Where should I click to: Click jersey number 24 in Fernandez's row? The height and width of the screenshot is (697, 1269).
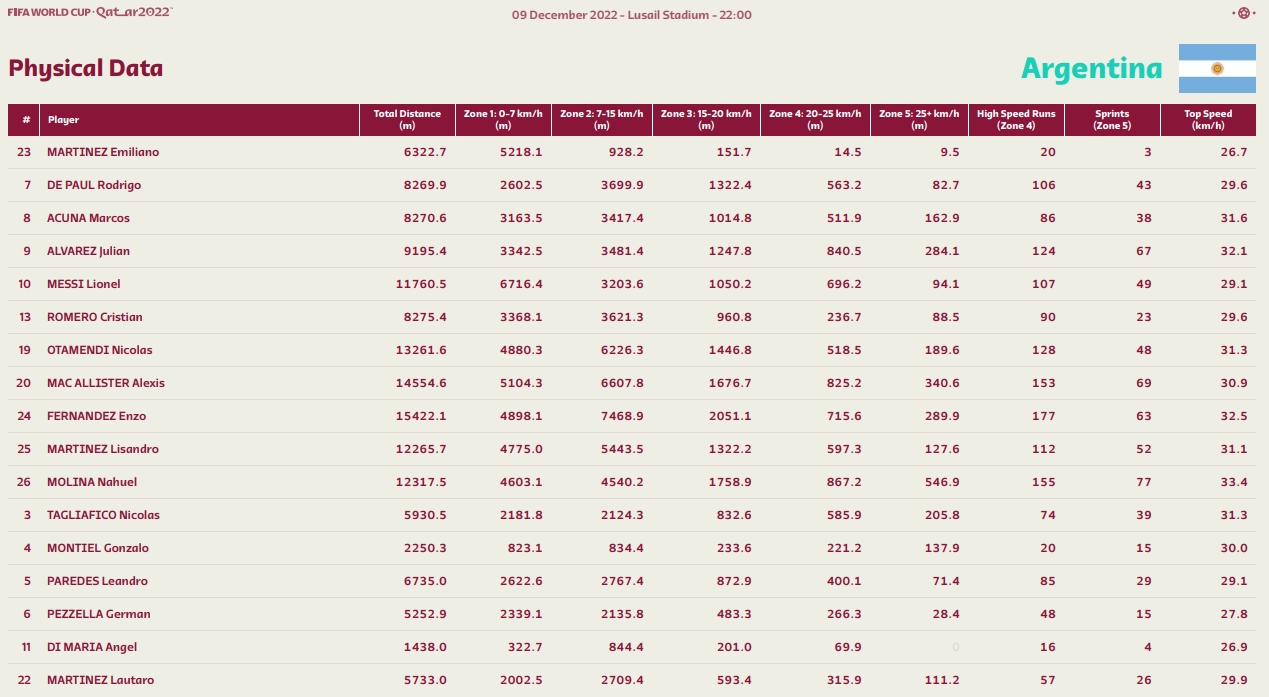[25, 416]
